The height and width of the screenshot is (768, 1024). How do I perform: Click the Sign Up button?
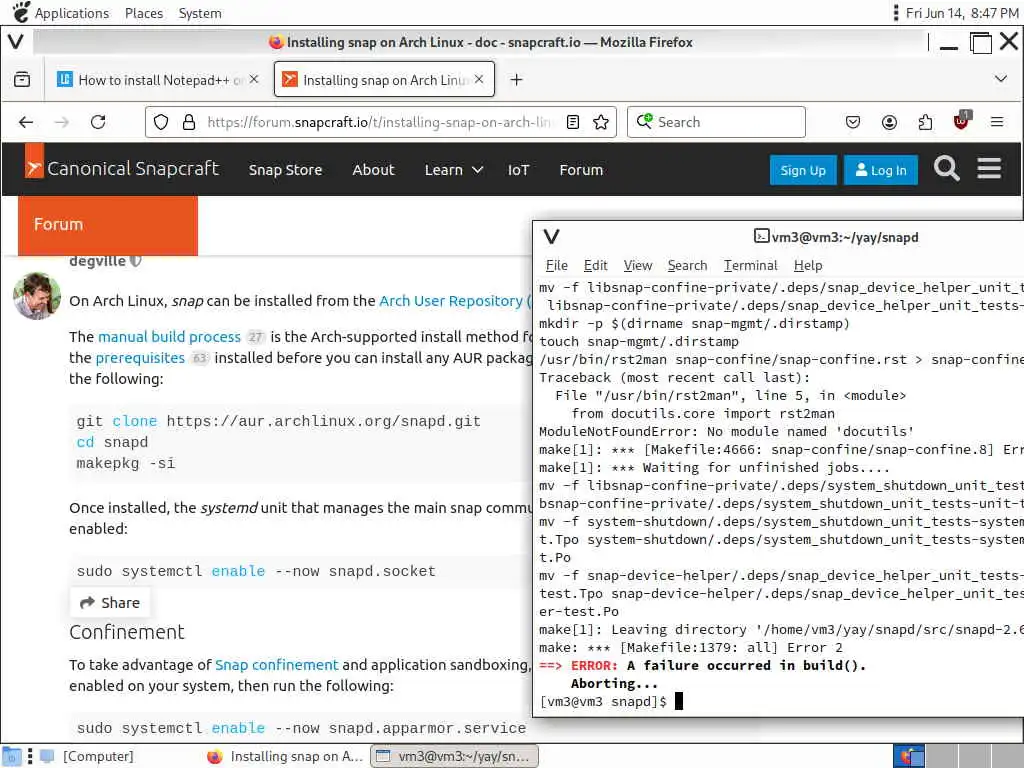803,170
